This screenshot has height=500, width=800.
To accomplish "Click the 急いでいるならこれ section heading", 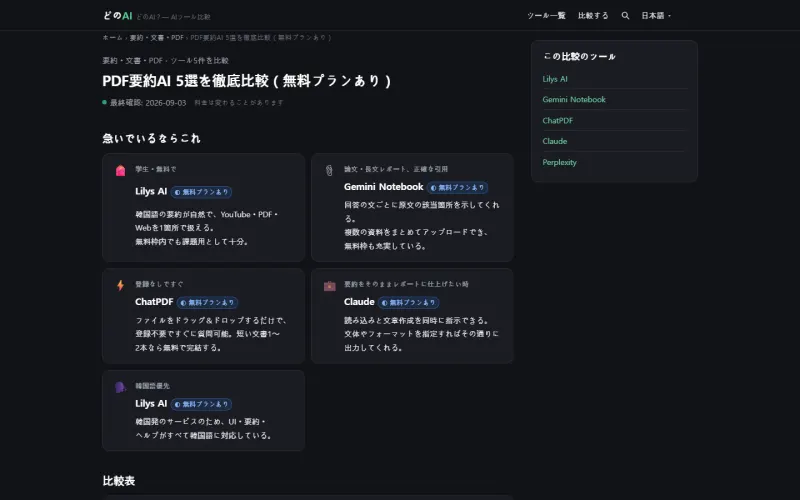I will click(x=152, y=139).
